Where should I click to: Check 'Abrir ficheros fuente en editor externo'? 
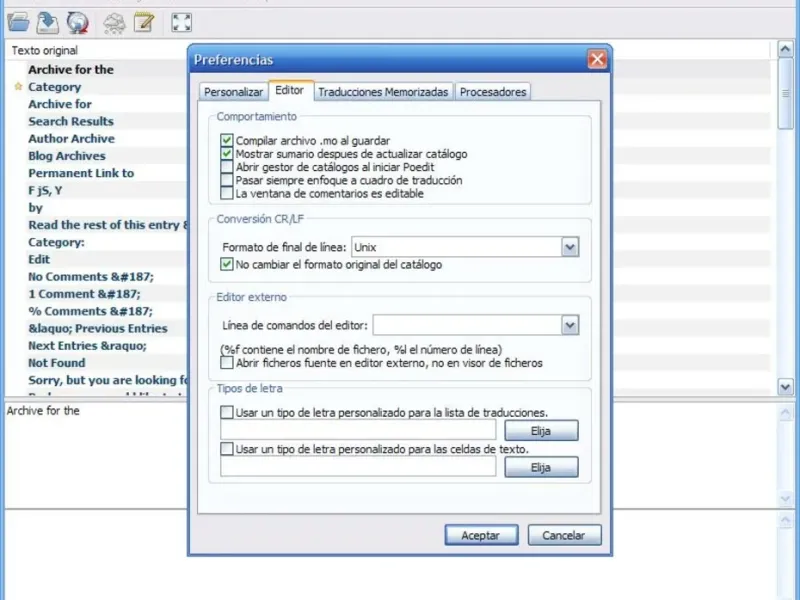[227, 363]
